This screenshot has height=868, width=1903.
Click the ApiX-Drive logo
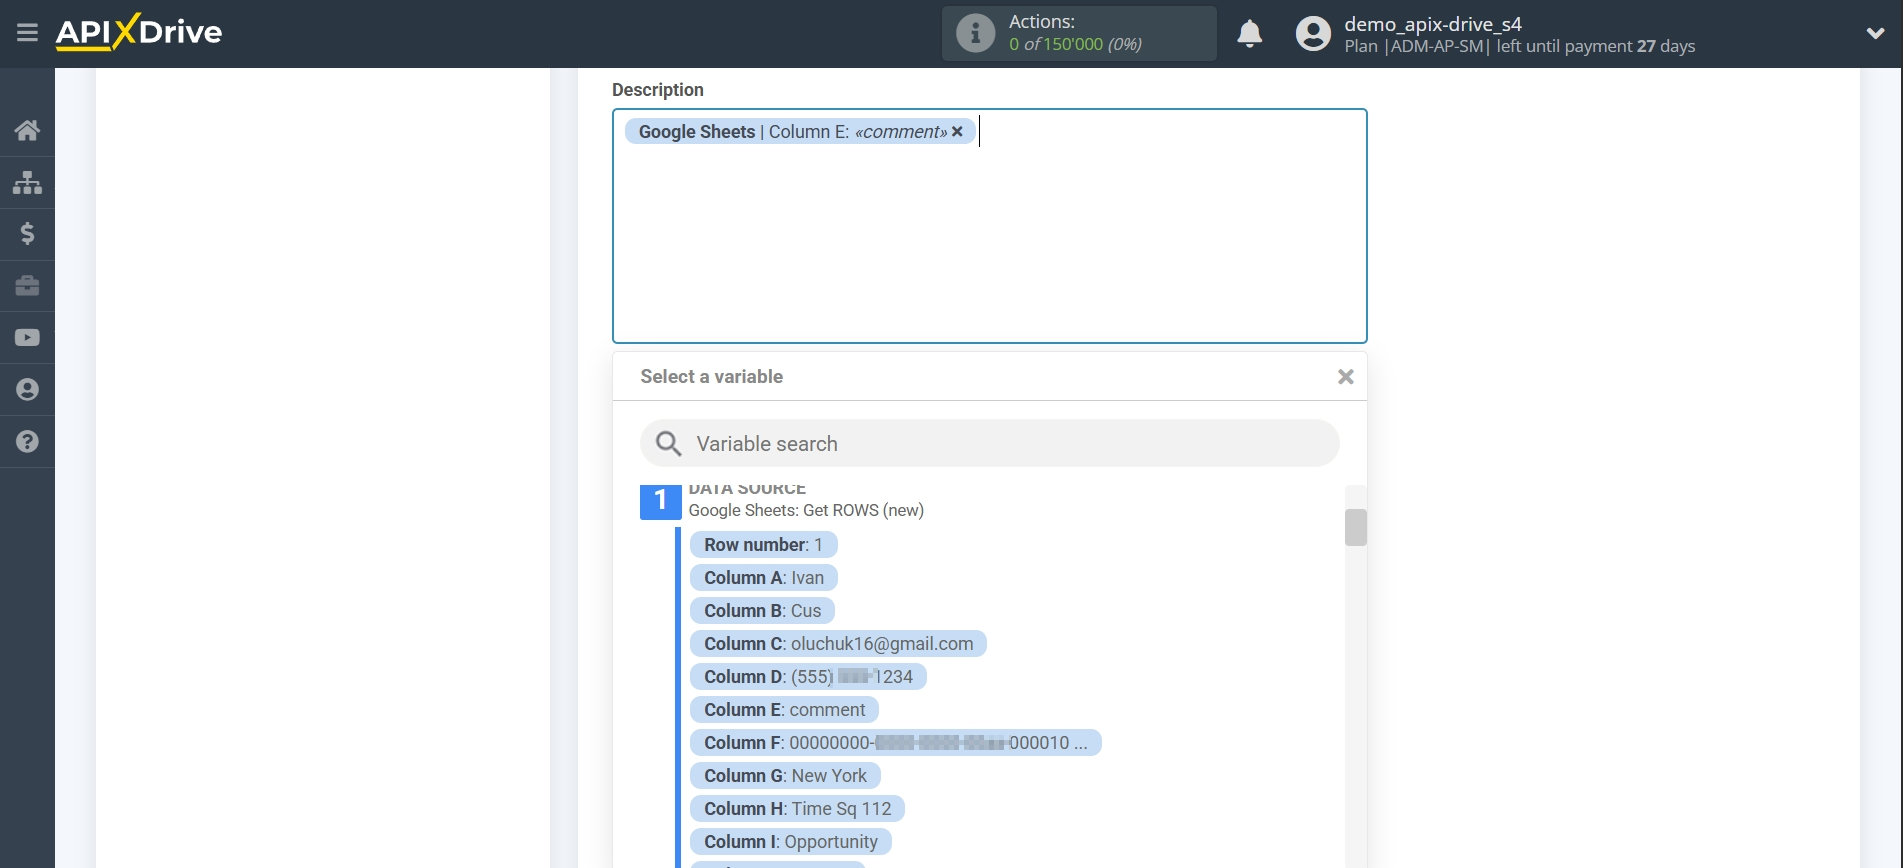[139, 32]
